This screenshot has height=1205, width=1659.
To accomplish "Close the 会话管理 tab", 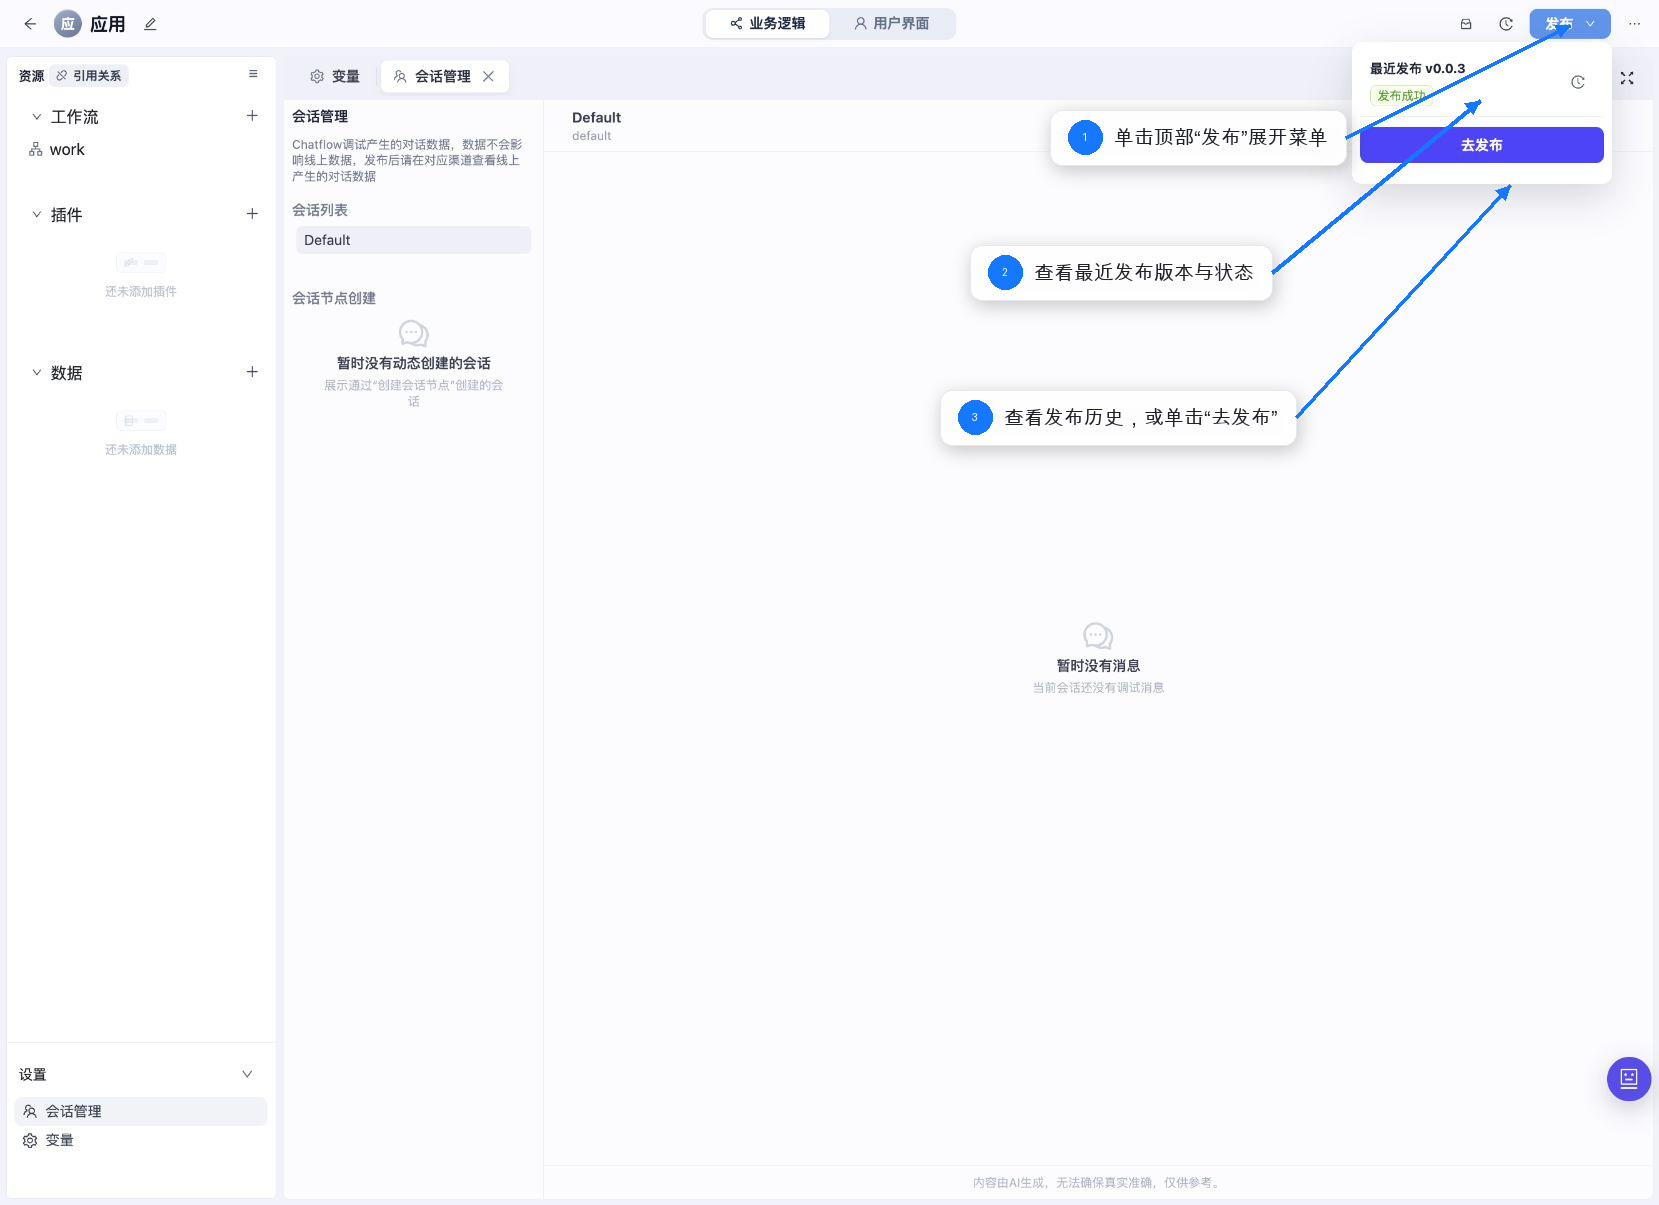I will coord(488,76).
